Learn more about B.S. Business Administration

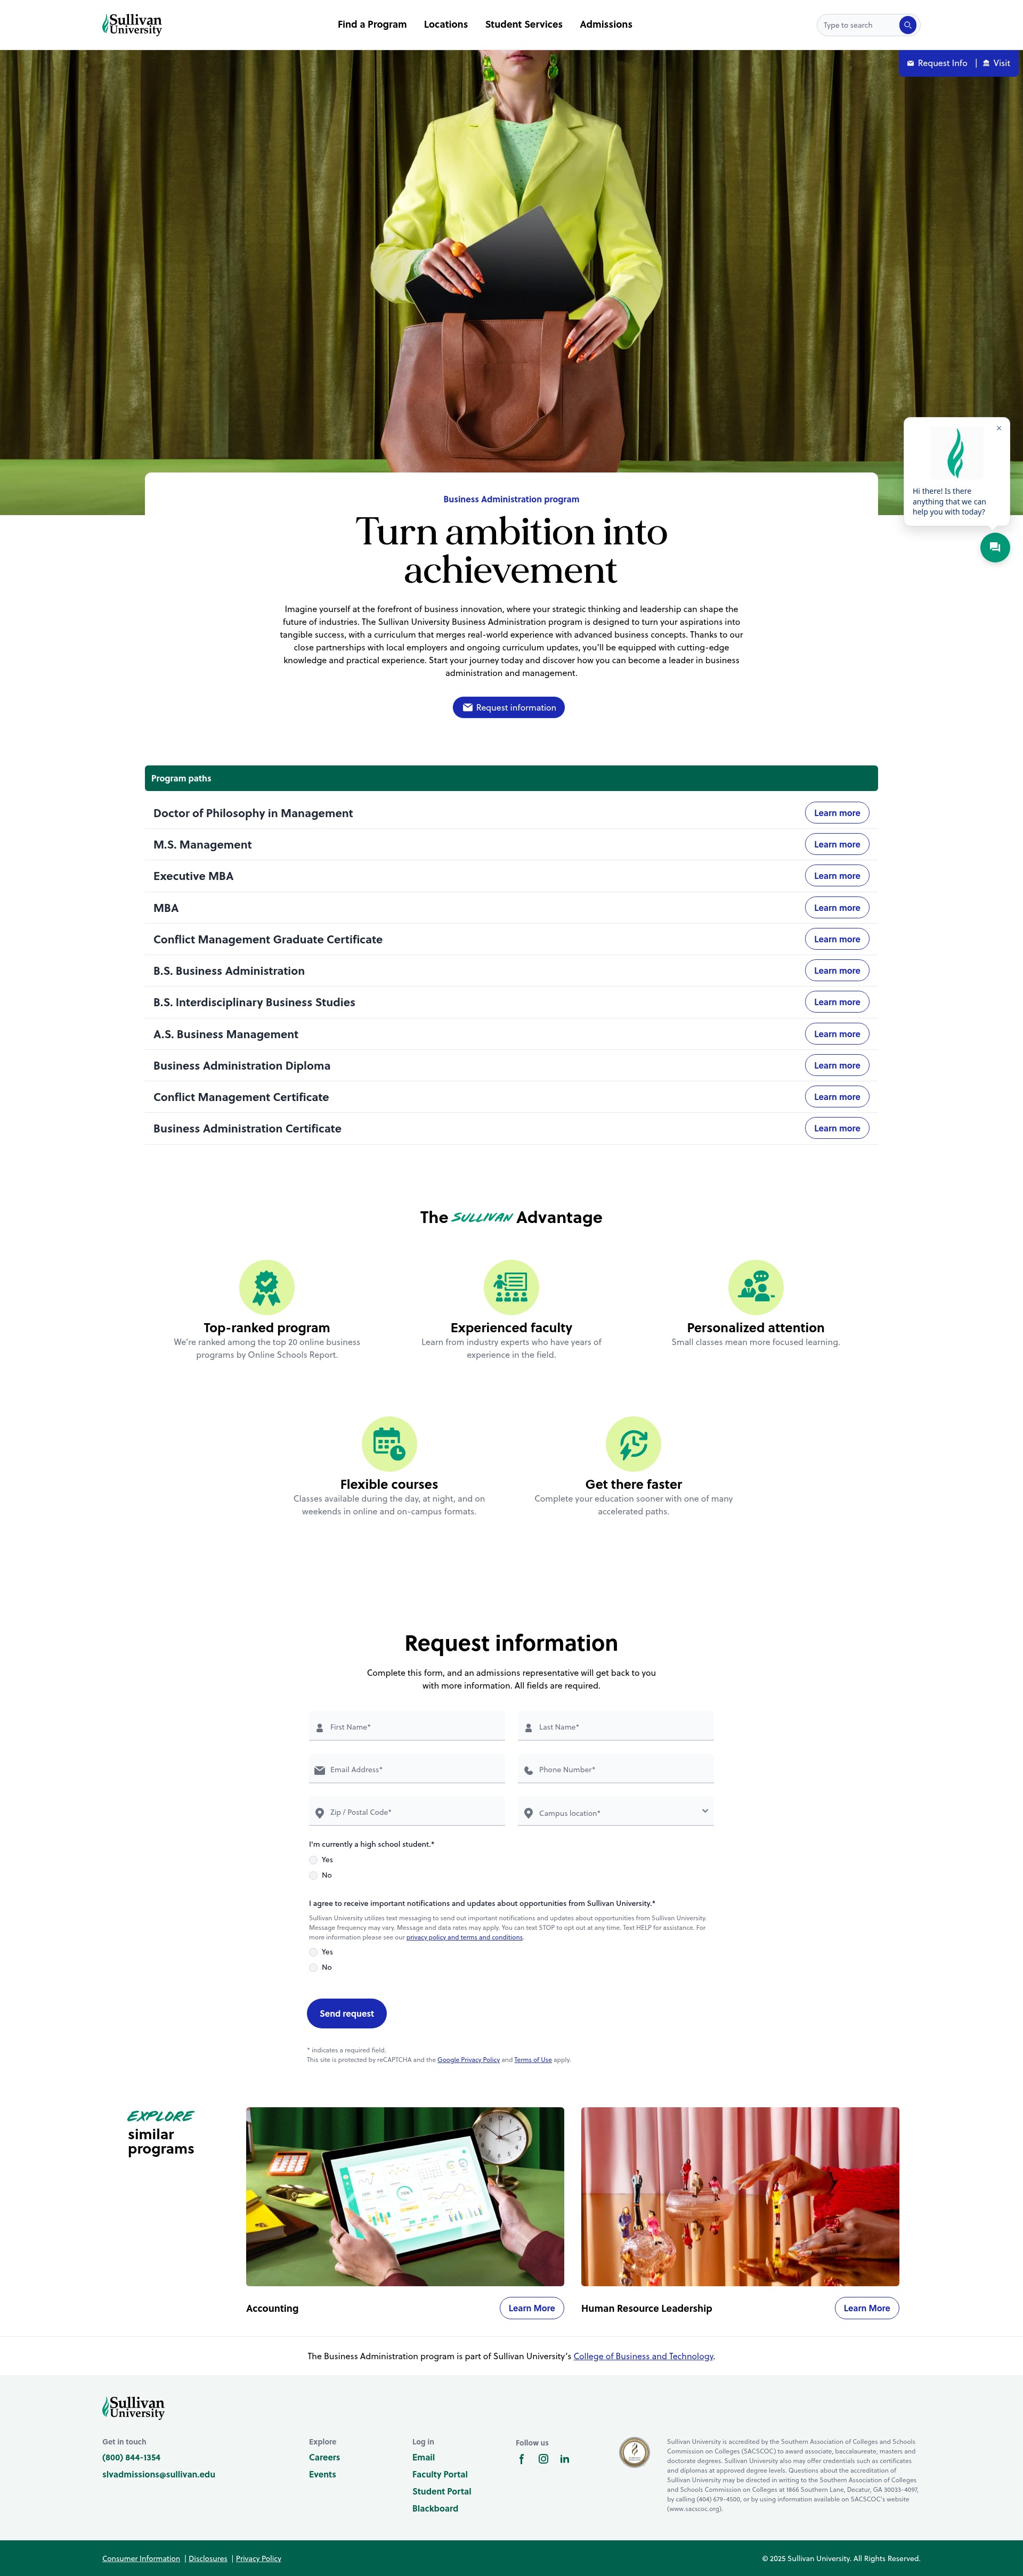(837, 970)
